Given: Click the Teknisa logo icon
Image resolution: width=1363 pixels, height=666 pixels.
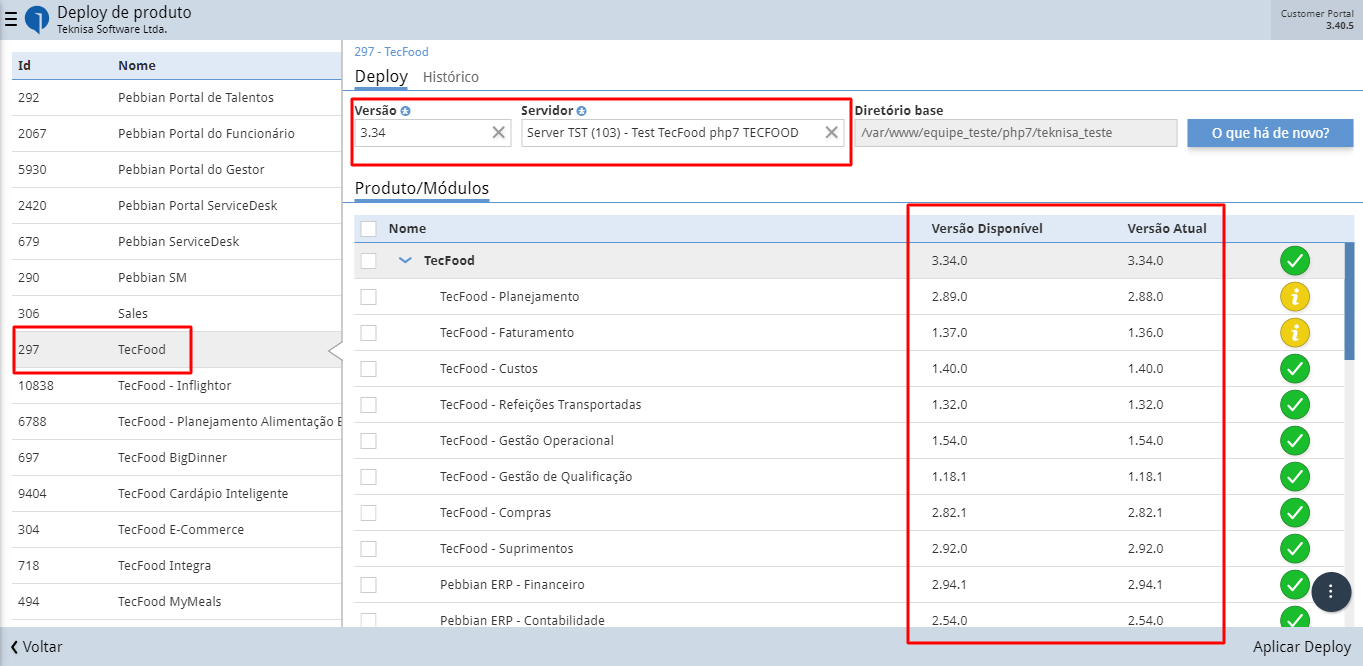Looking at the screenshot, I should (37, 20).
